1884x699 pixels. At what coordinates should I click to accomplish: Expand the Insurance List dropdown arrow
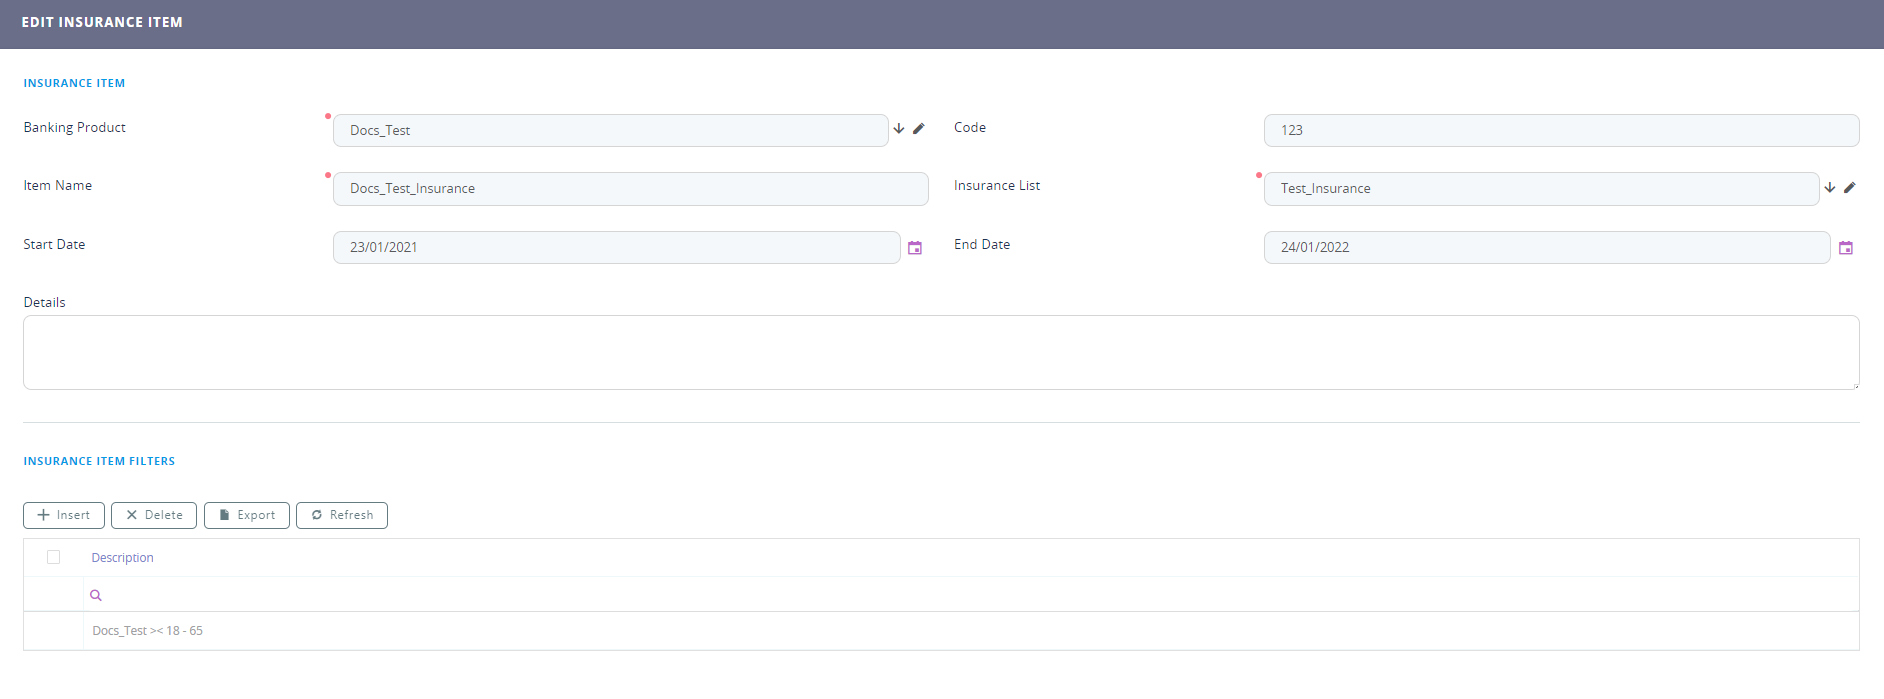click(1830, 188)
